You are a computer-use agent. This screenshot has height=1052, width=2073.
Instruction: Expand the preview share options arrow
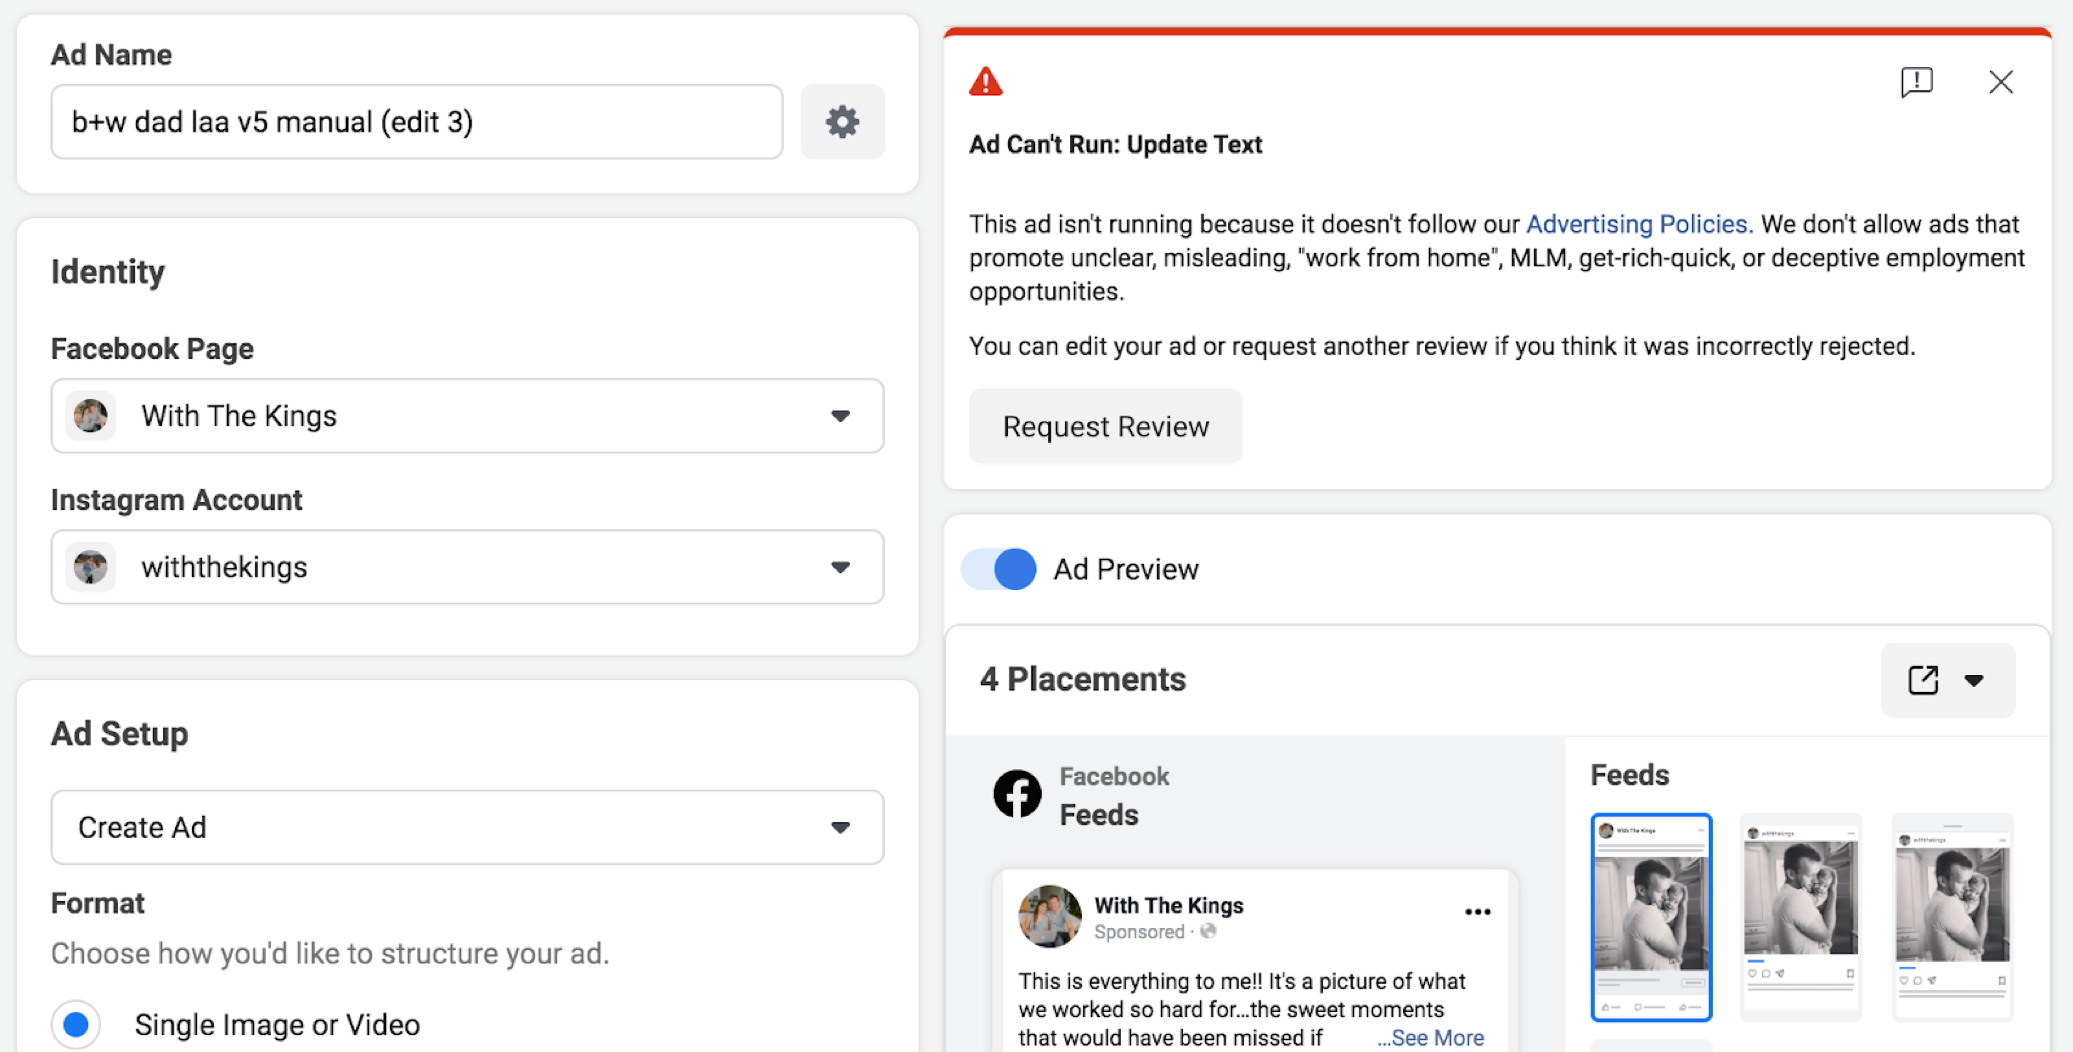tap(1973, 680)
